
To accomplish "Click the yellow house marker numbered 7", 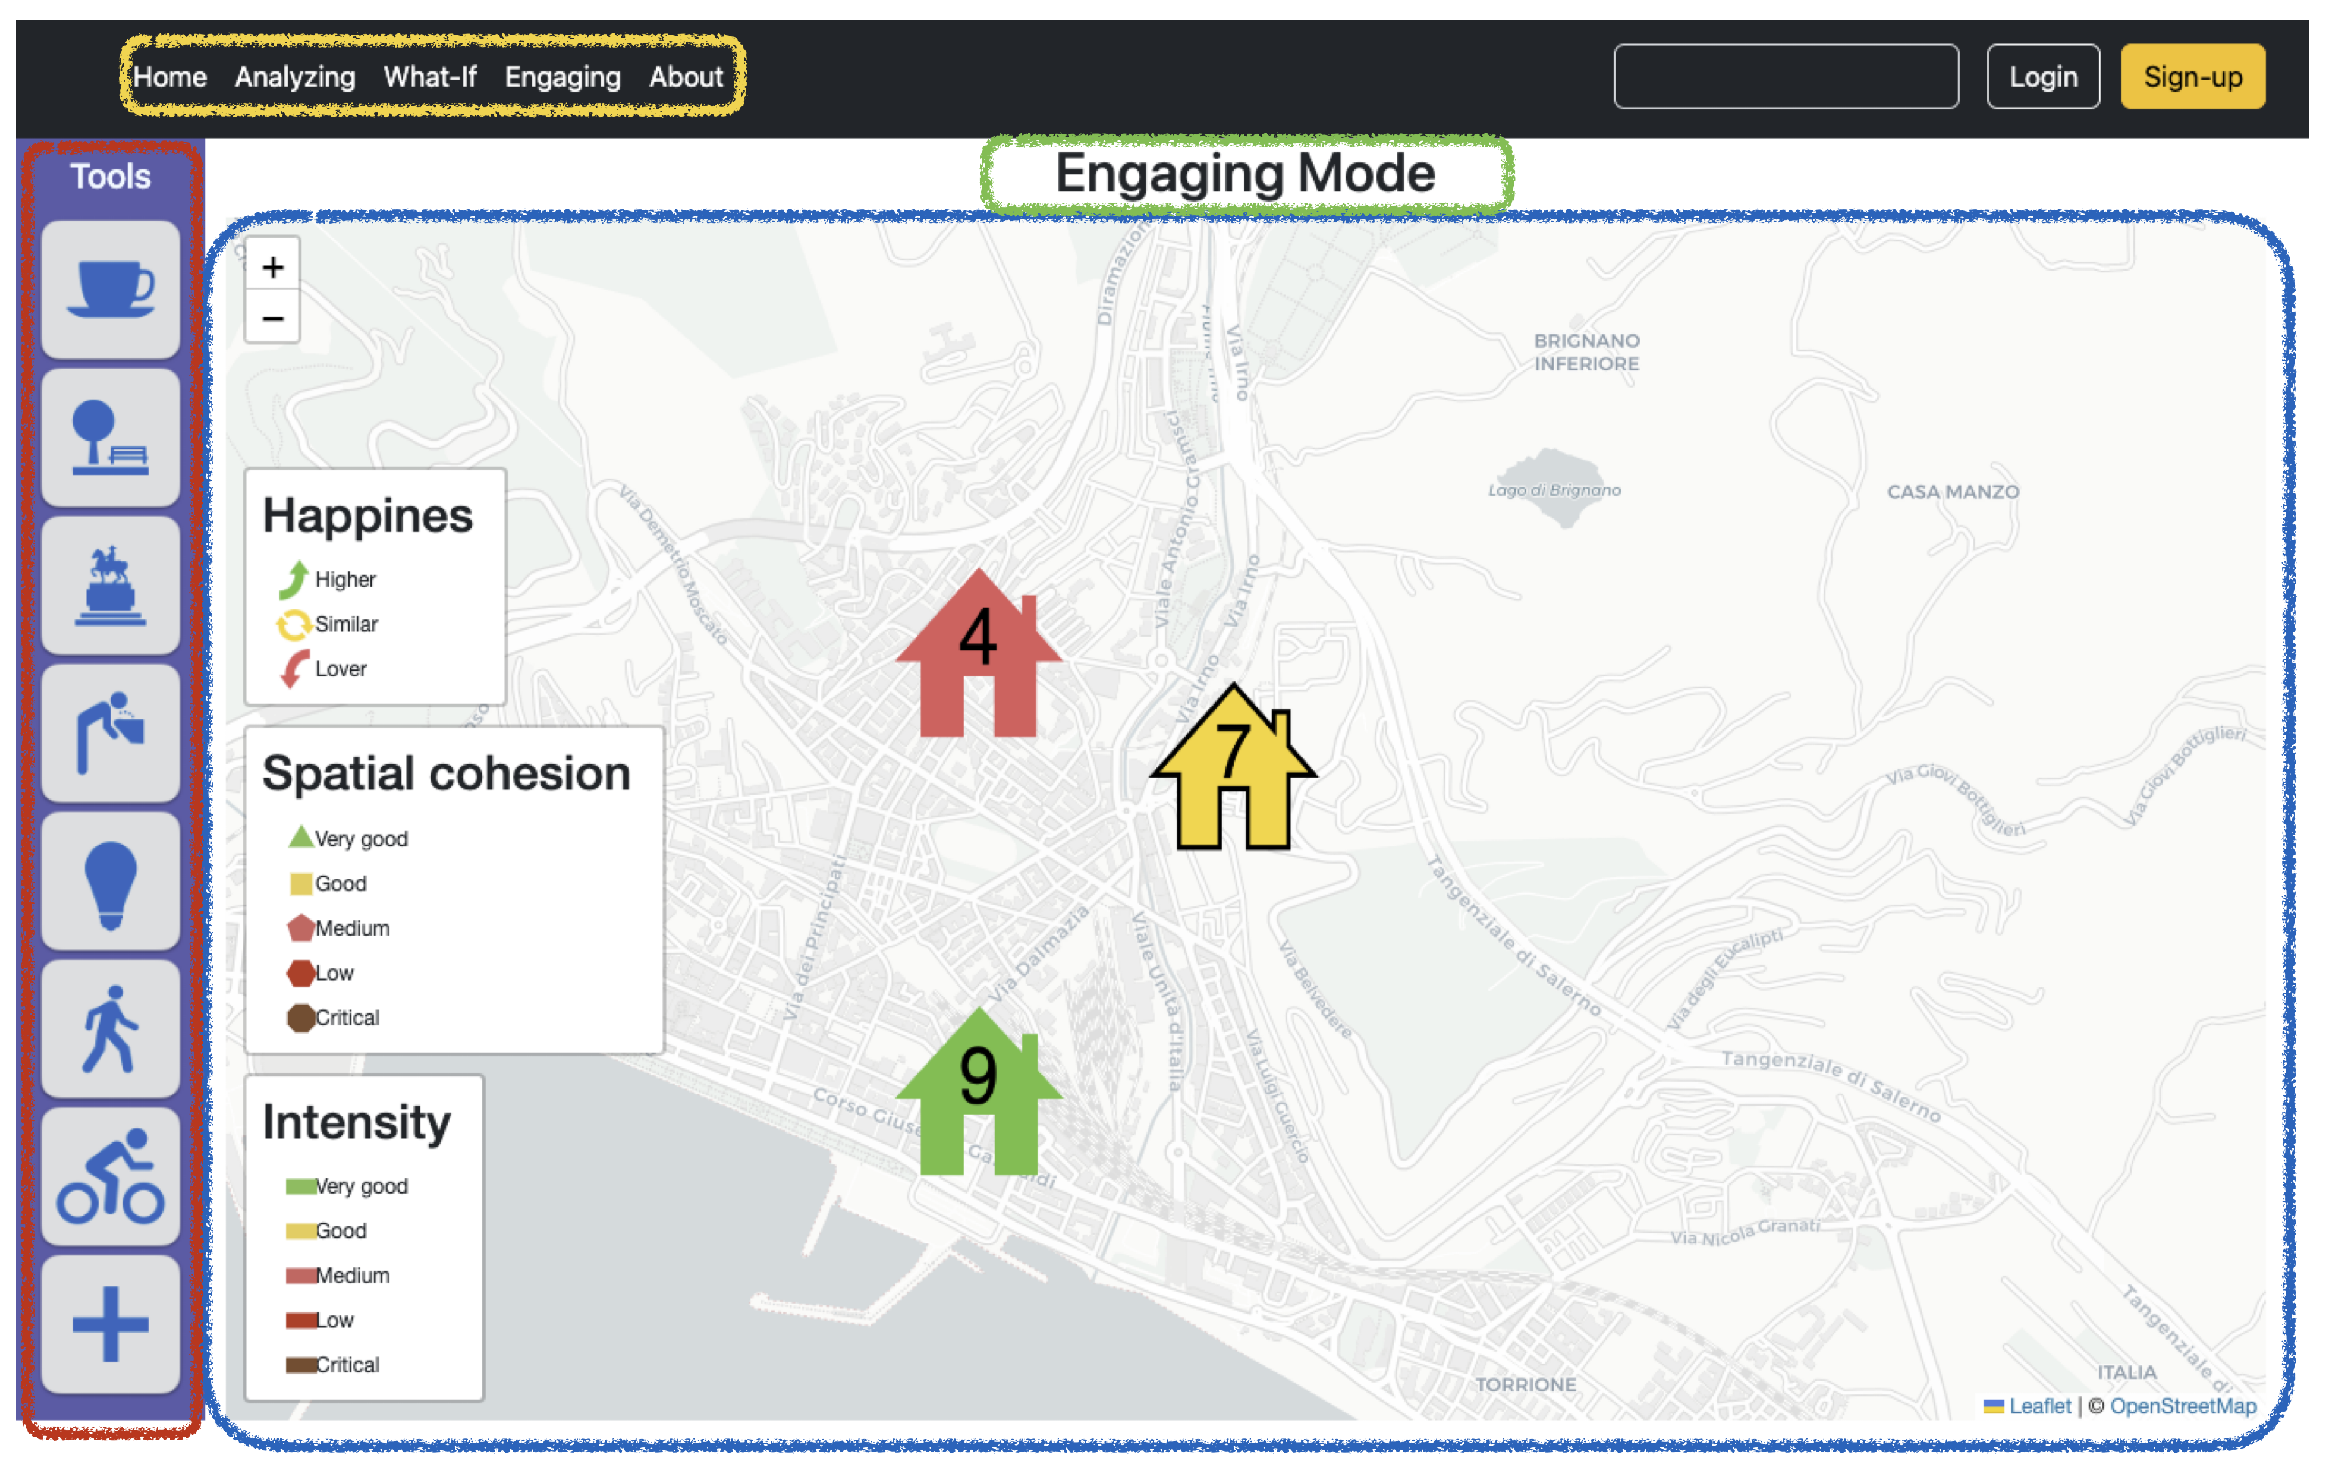I will pos(1232,770).
